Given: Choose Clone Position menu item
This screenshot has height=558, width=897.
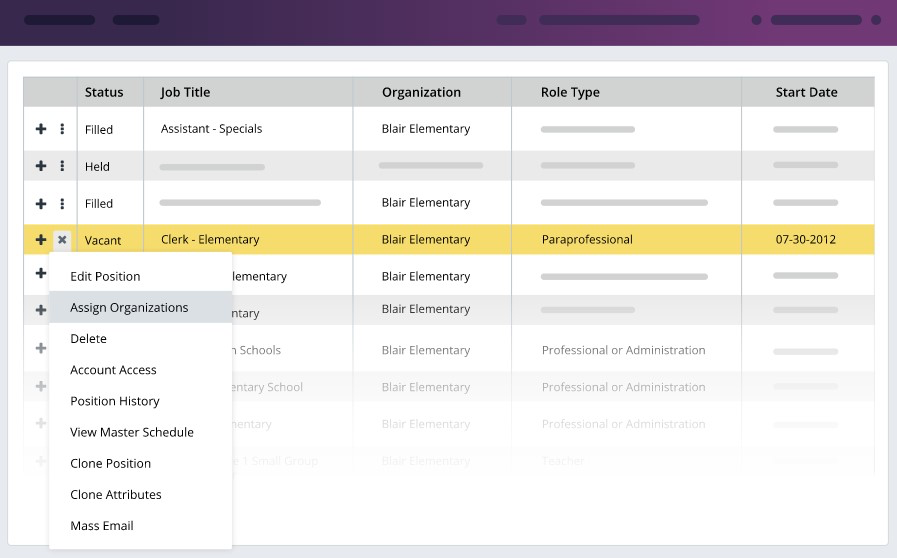Looking at the screenshot, I should click(x=111, y=463).
